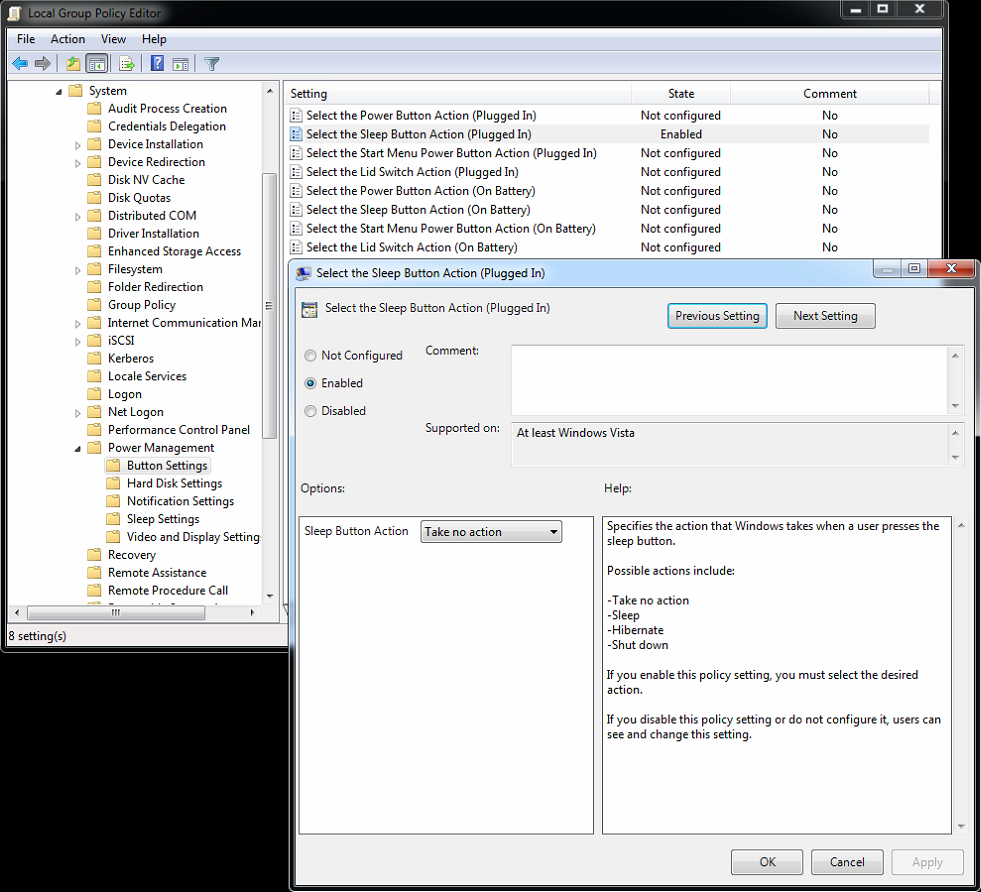981x892 pixels.
Task: Click the Recovery folder icon
Action: coord(94,554)
